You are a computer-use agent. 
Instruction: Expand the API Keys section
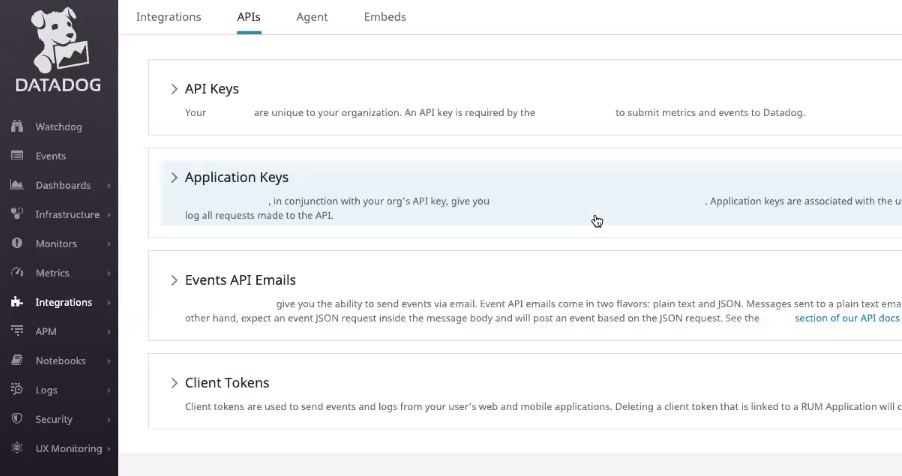[174, 89]
